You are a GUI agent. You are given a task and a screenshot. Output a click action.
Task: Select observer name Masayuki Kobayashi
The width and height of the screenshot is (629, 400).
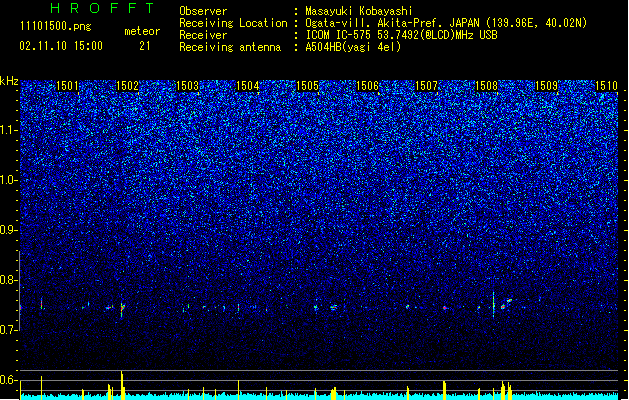coord(359,11)
